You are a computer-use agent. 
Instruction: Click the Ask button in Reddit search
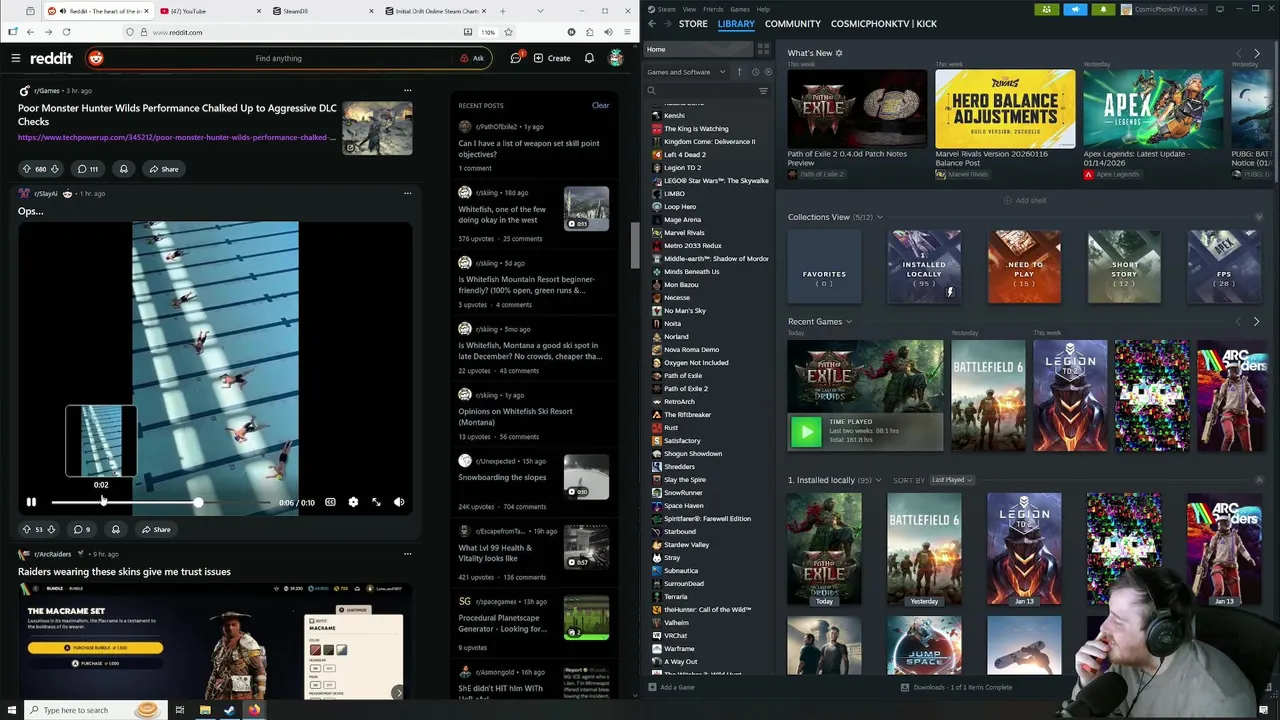click(472, 58)
